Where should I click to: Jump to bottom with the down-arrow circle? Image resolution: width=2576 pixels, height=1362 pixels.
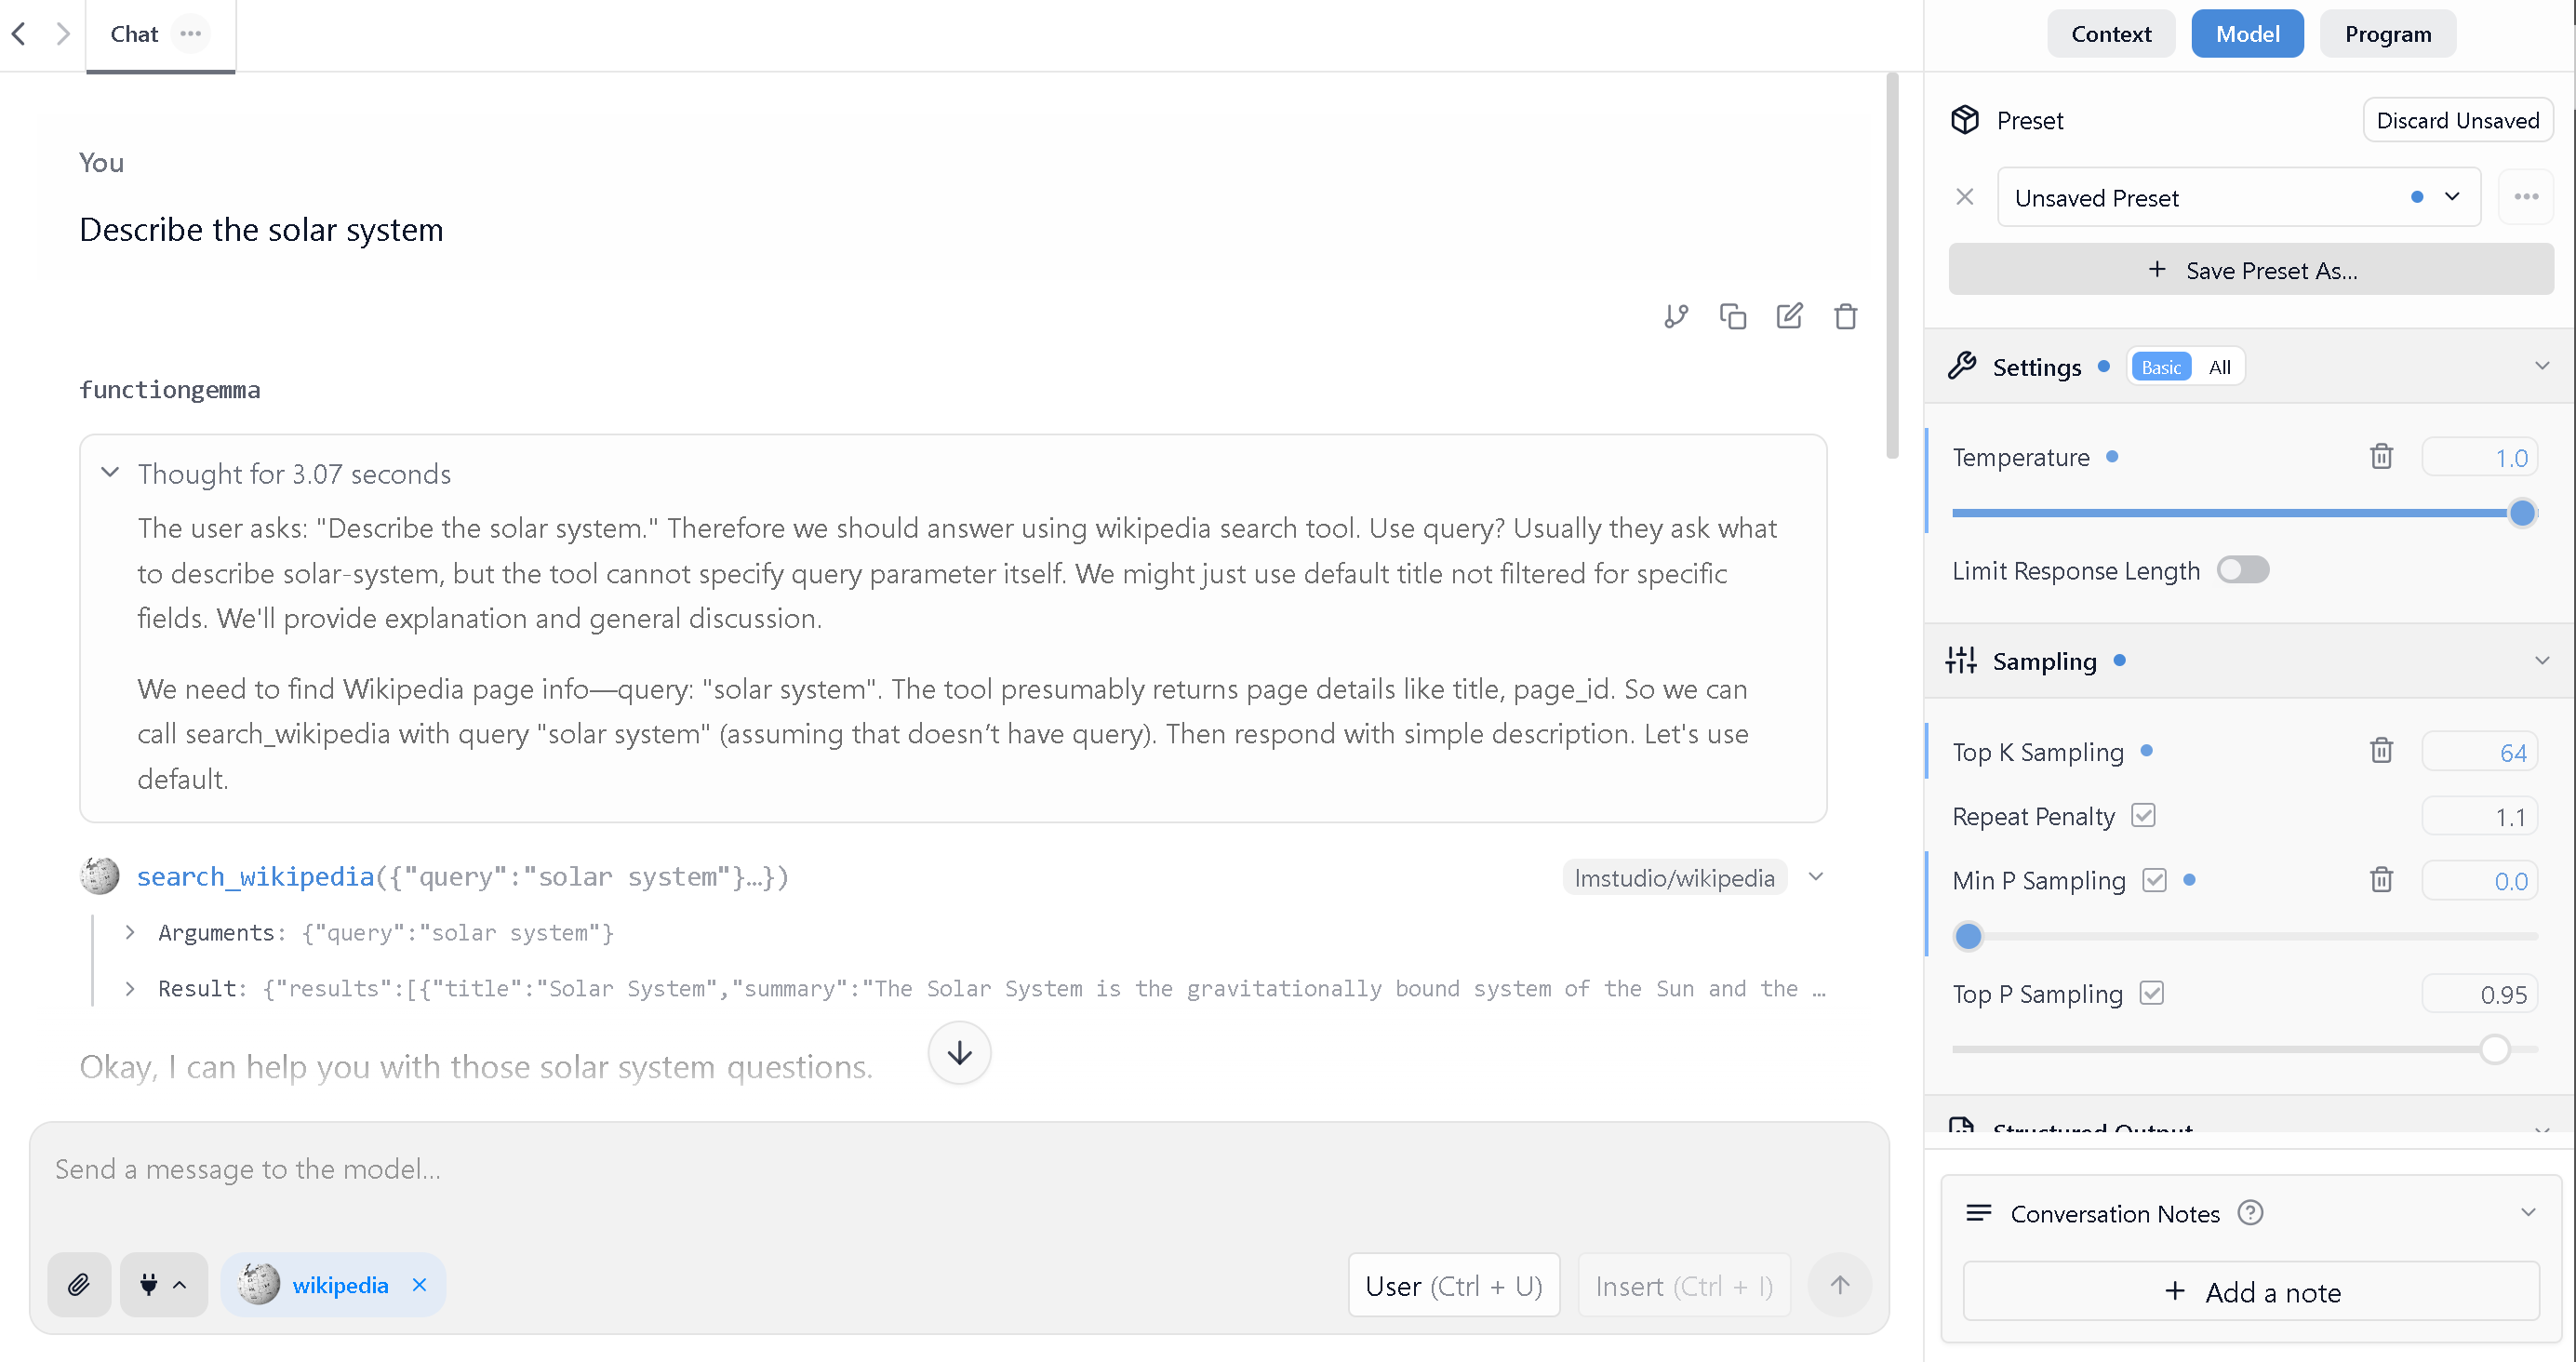958,1052
